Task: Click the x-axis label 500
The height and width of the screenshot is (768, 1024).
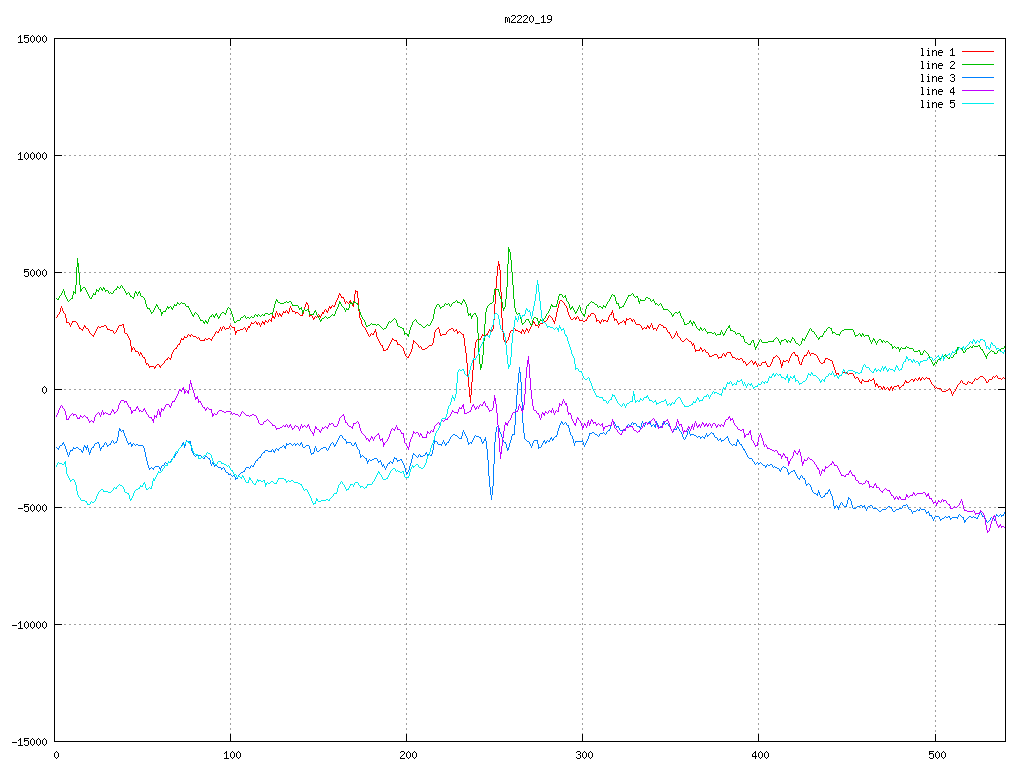Action: 936,756
